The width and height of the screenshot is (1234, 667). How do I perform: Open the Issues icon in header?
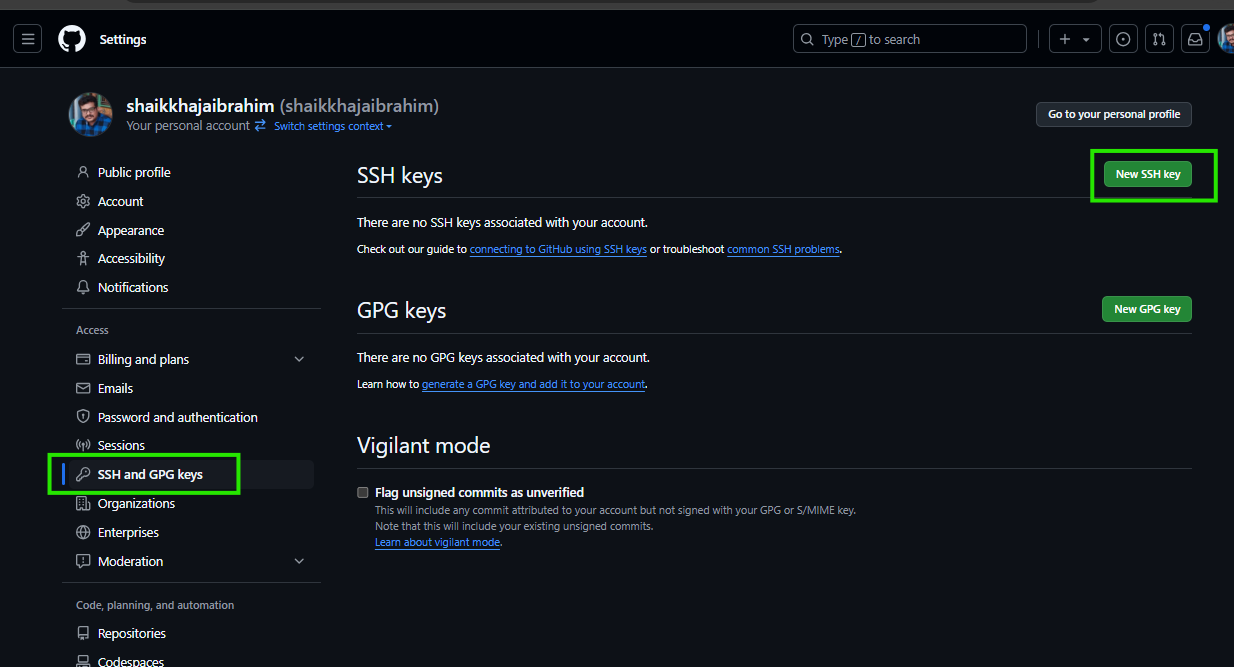(1123, 39)
